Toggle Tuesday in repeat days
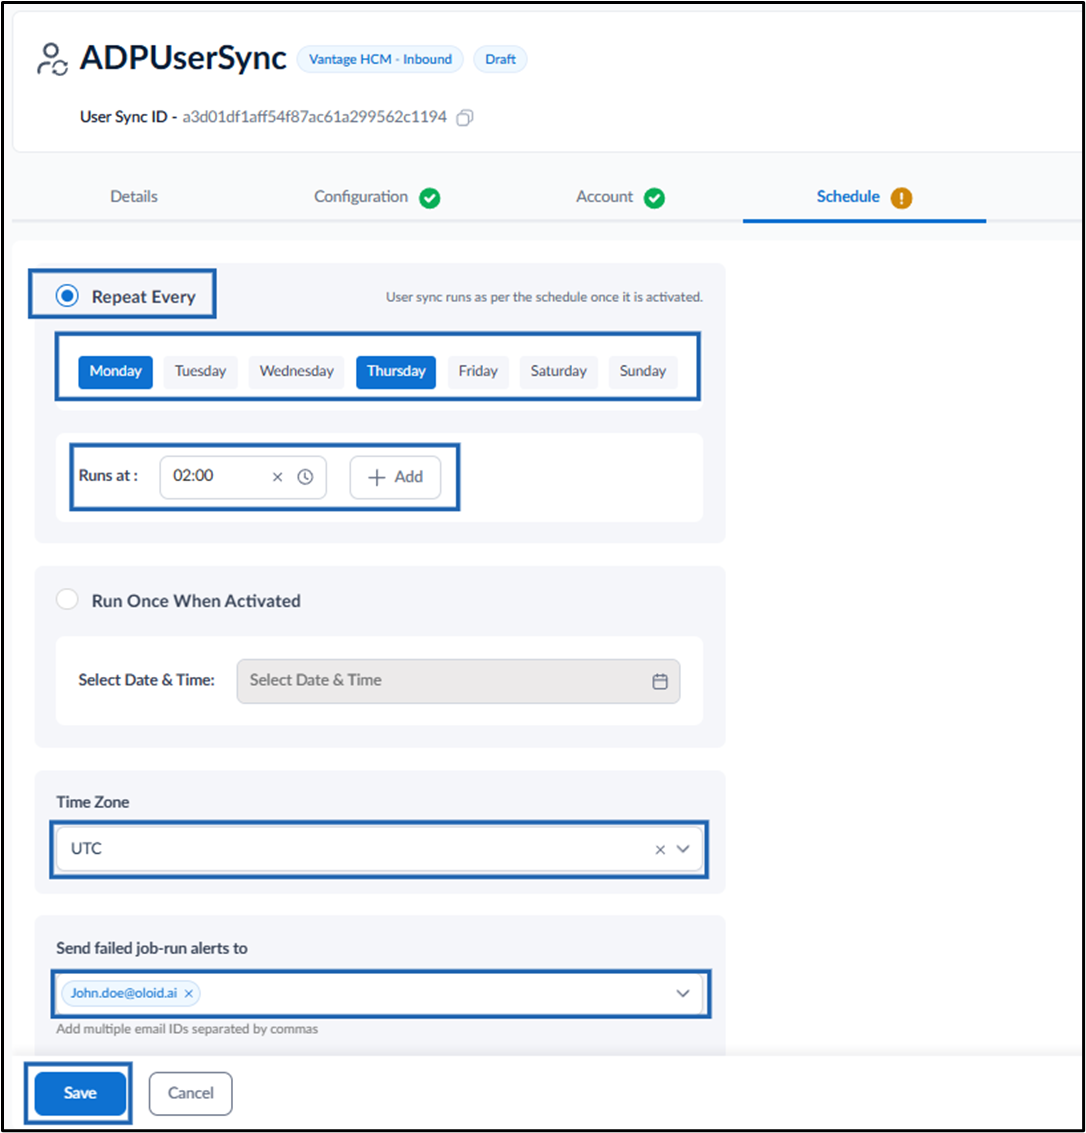 200,372
